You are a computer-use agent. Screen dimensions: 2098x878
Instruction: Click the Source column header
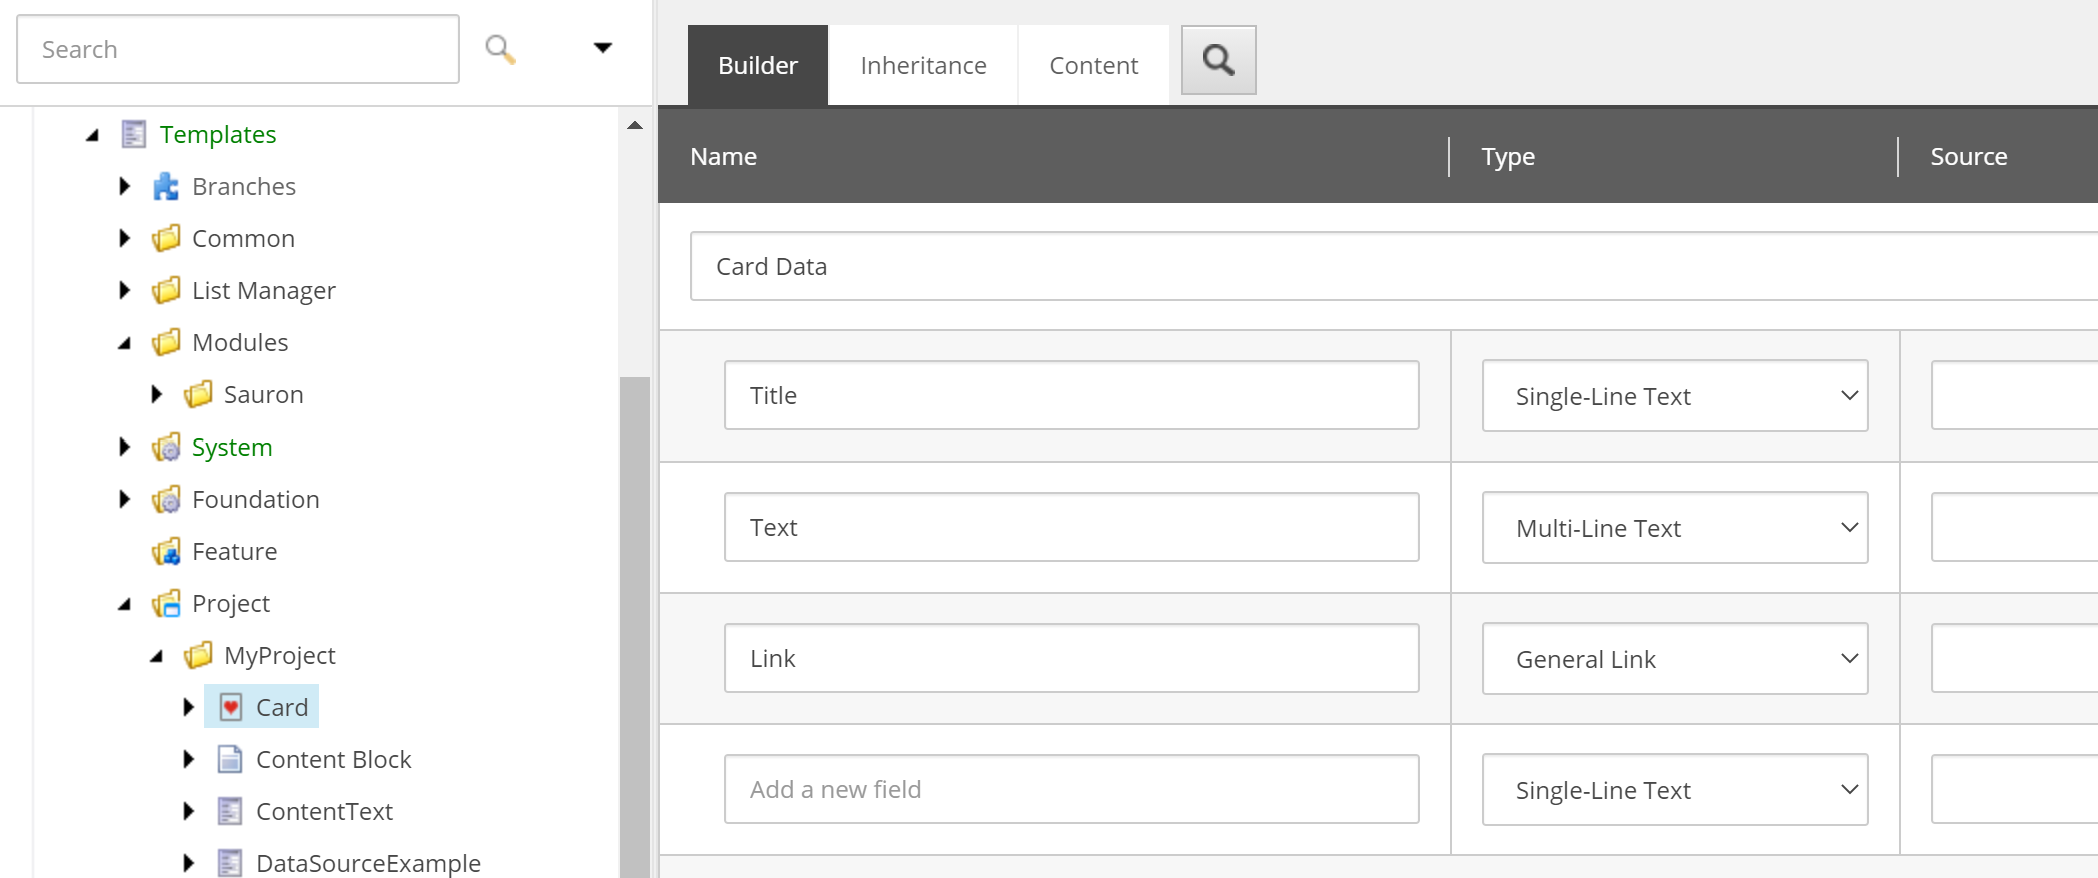click(1969, 156)
